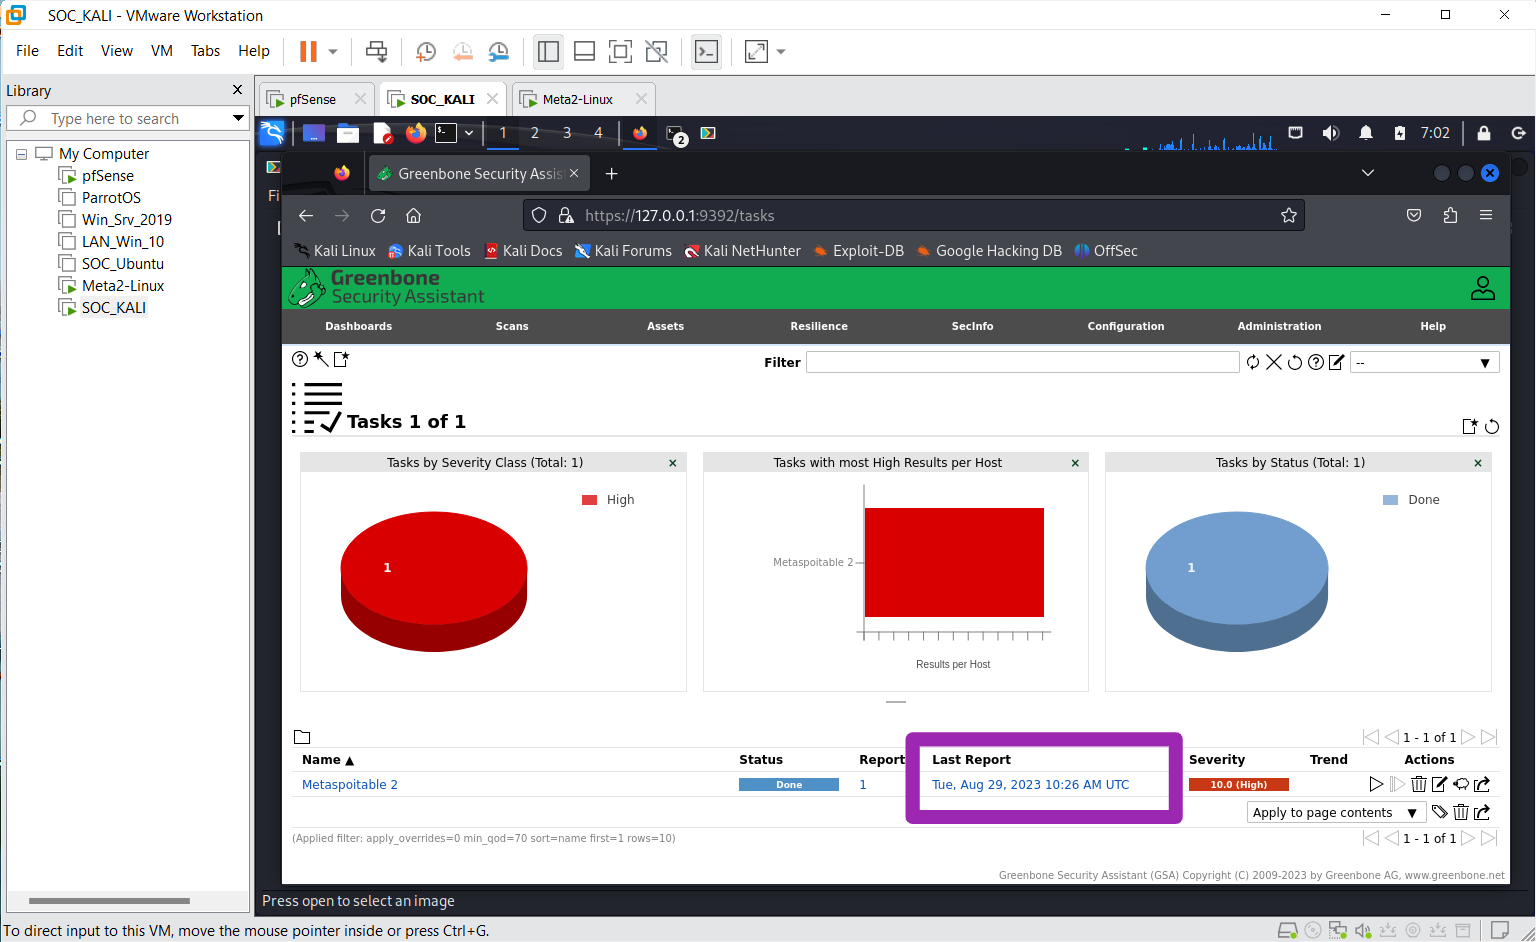
Task: Open the SecInfo menu
Action: (x=972, y=326)
